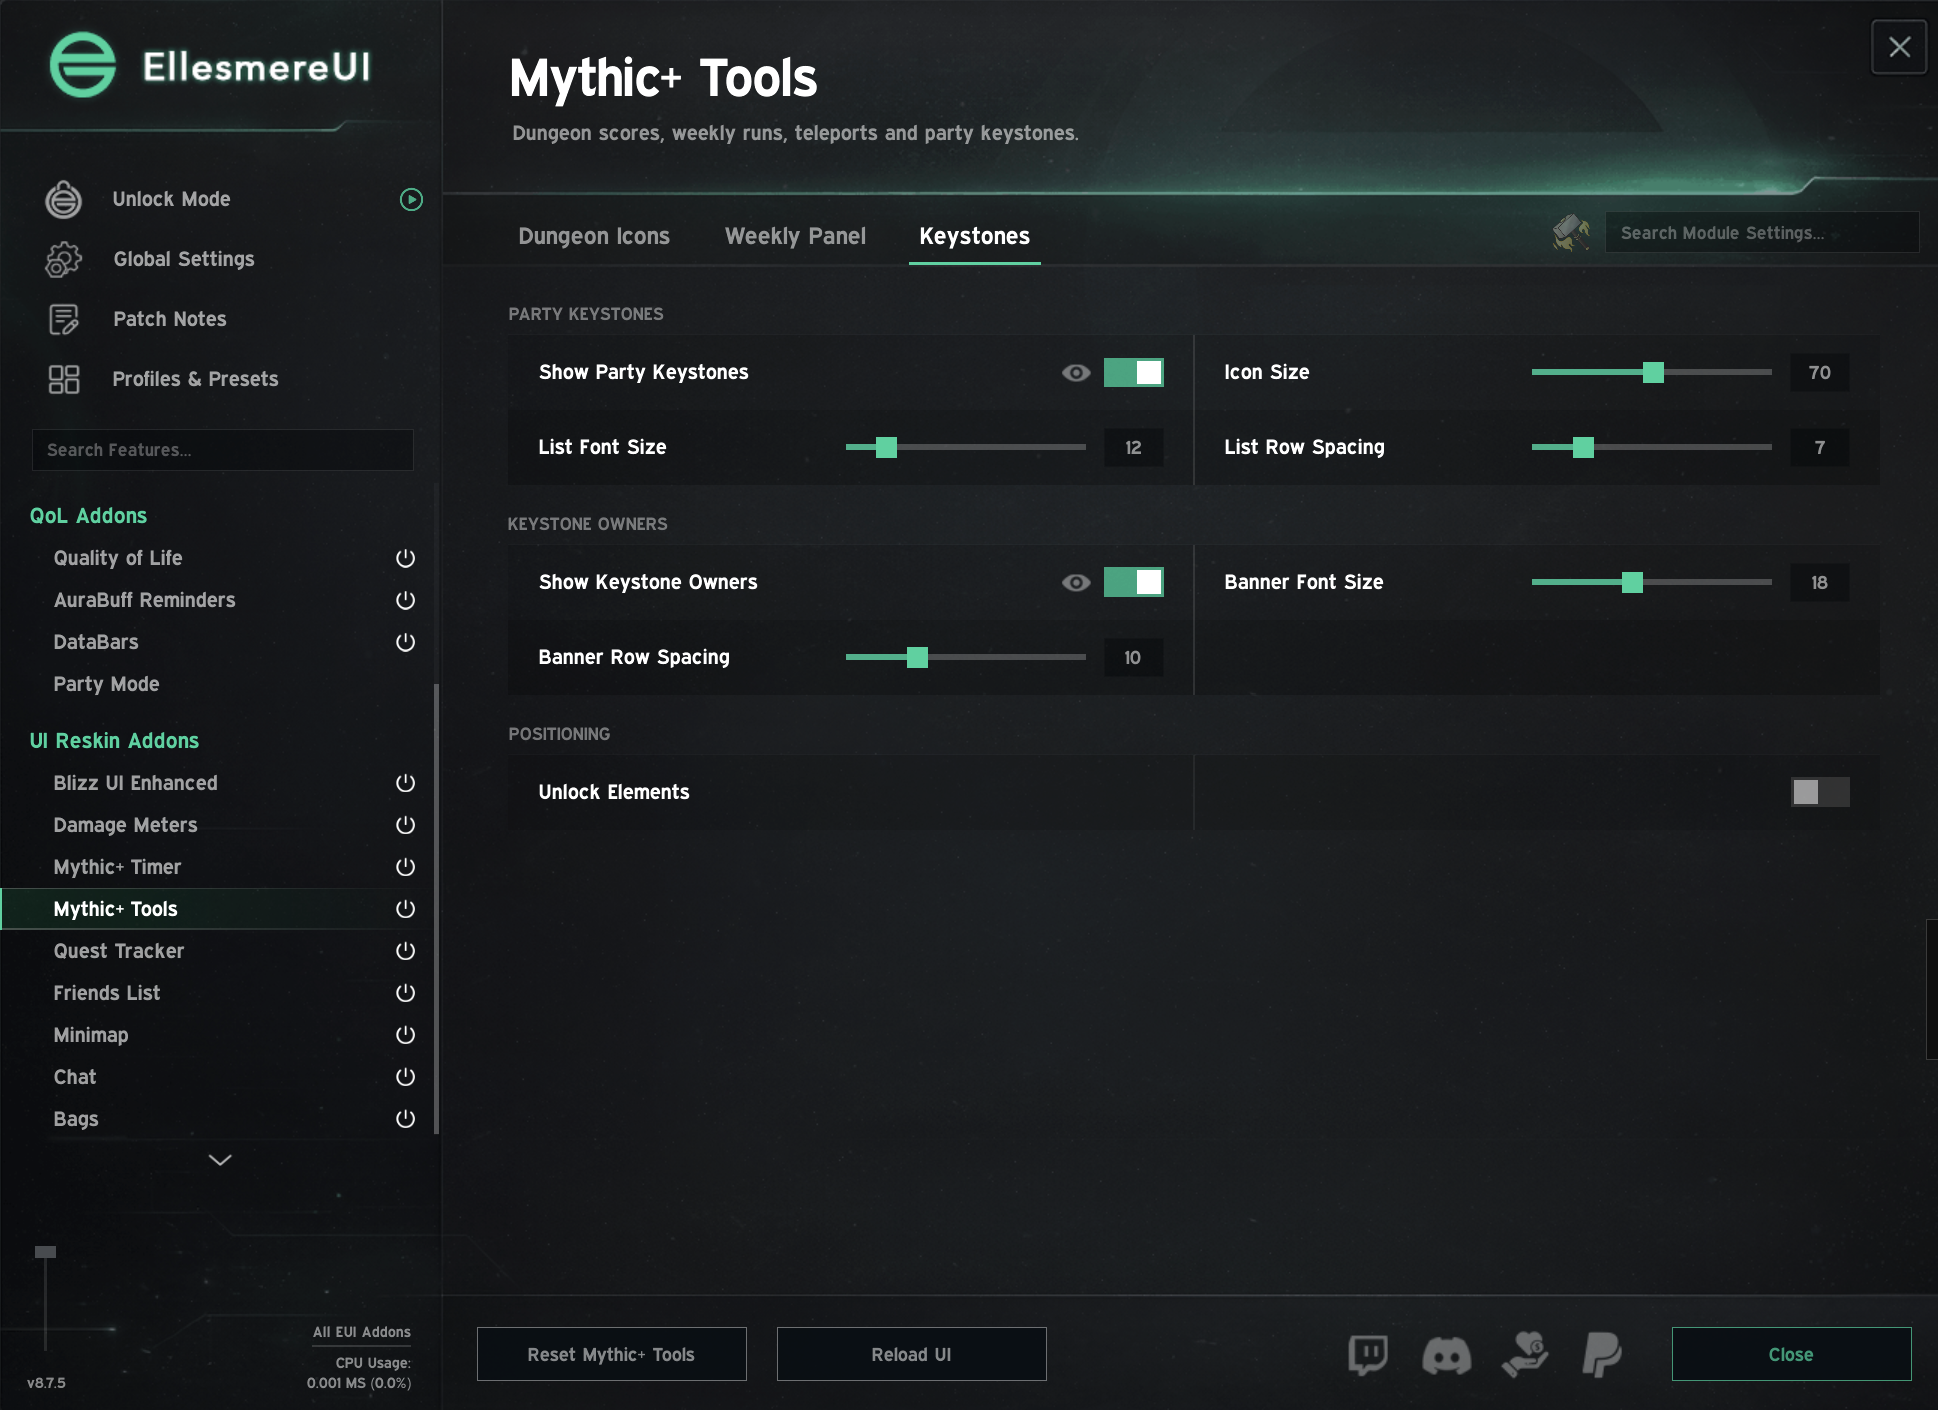Switch to the Dungeon Icons tab

pyautogui.click(x=594, y=237)
